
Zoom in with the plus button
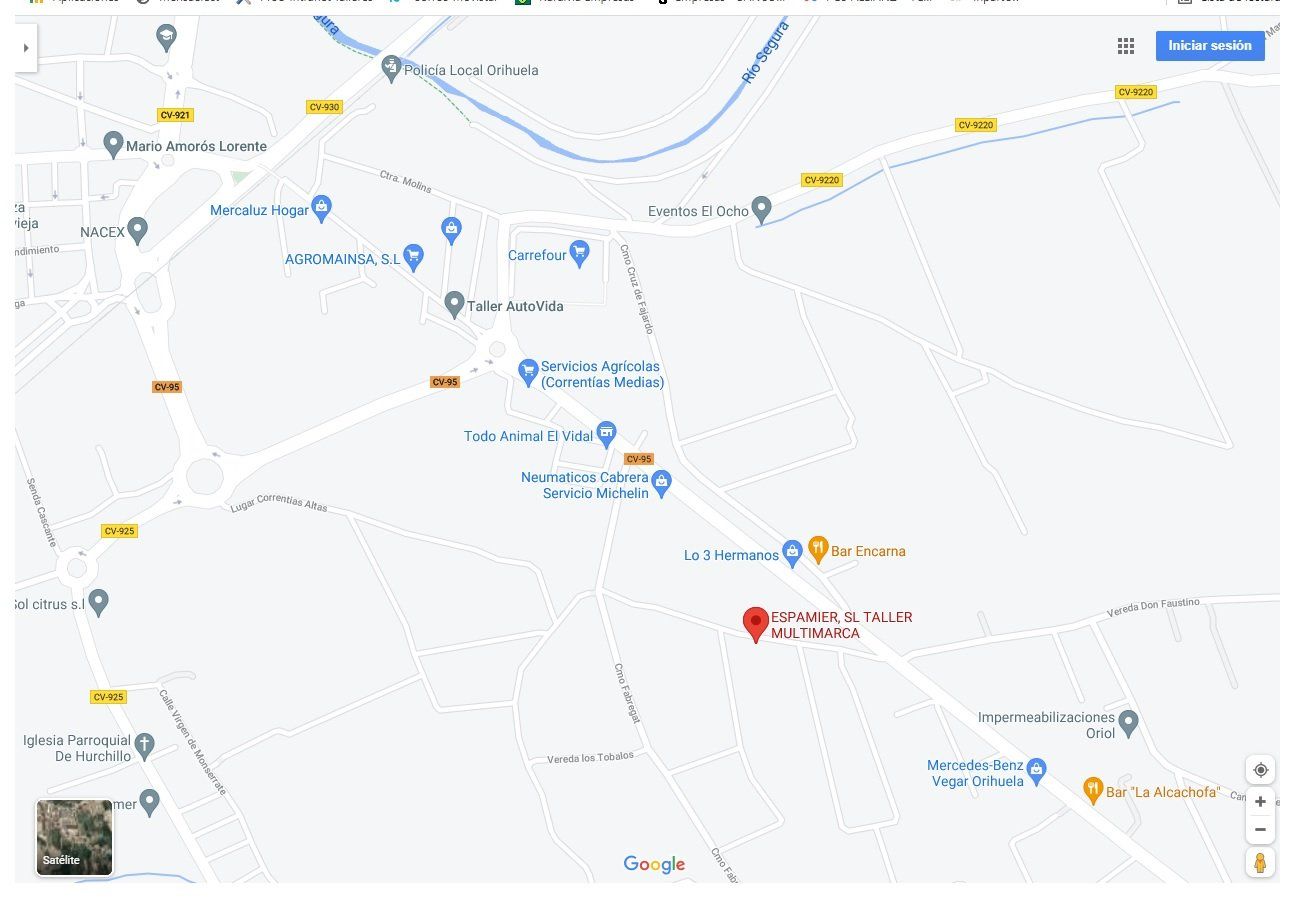1260,802
